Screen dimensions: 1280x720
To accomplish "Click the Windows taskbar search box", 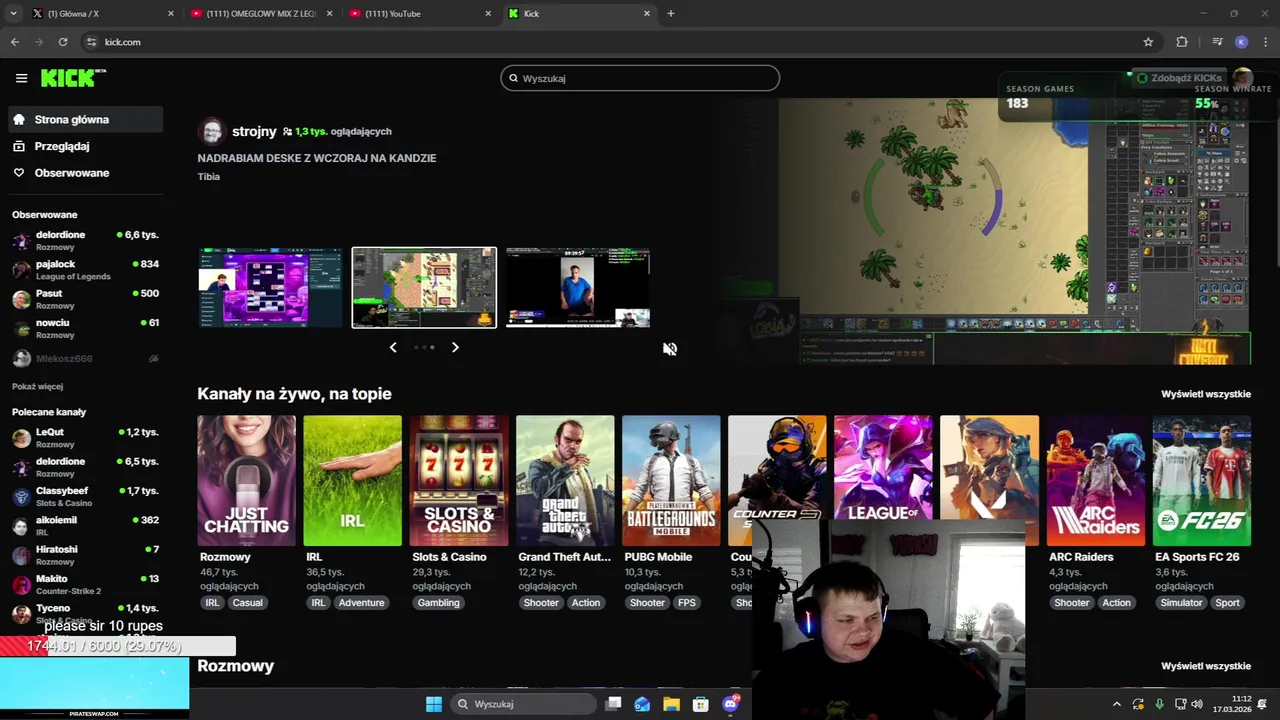I will tap(523, 704).
